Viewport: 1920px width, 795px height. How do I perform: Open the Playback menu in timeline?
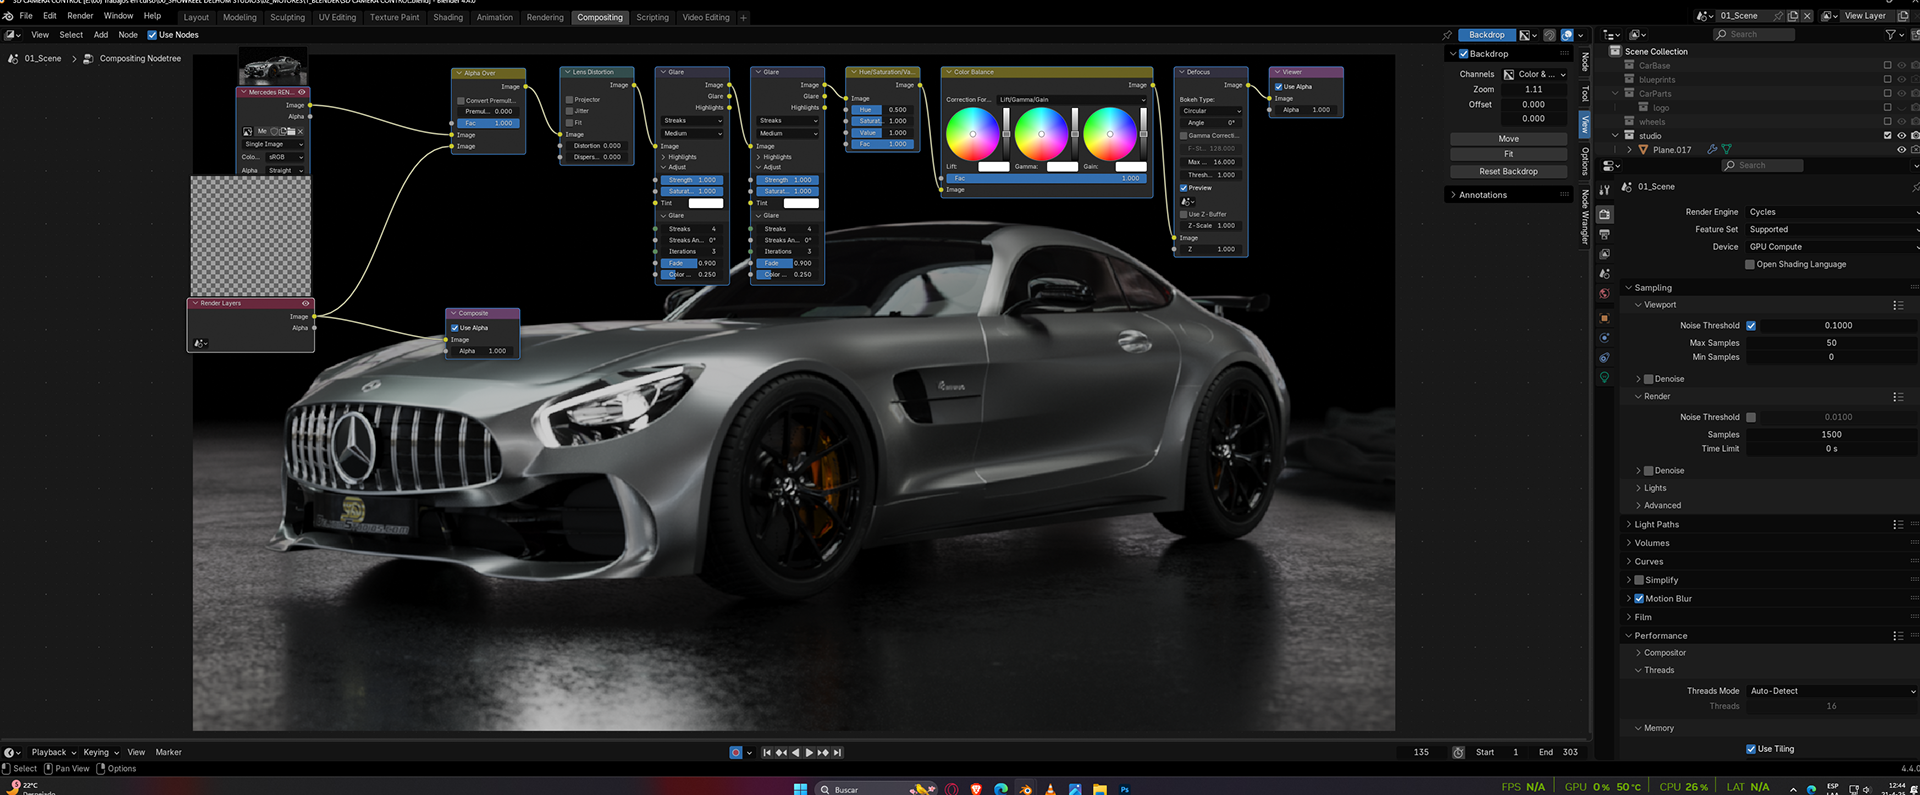coord(53,752)
